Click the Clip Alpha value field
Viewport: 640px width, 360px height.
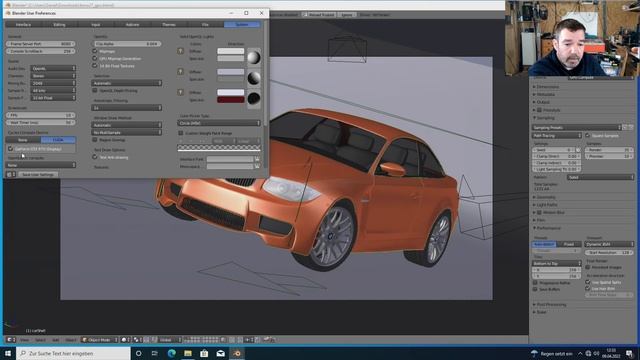[127, 44]
